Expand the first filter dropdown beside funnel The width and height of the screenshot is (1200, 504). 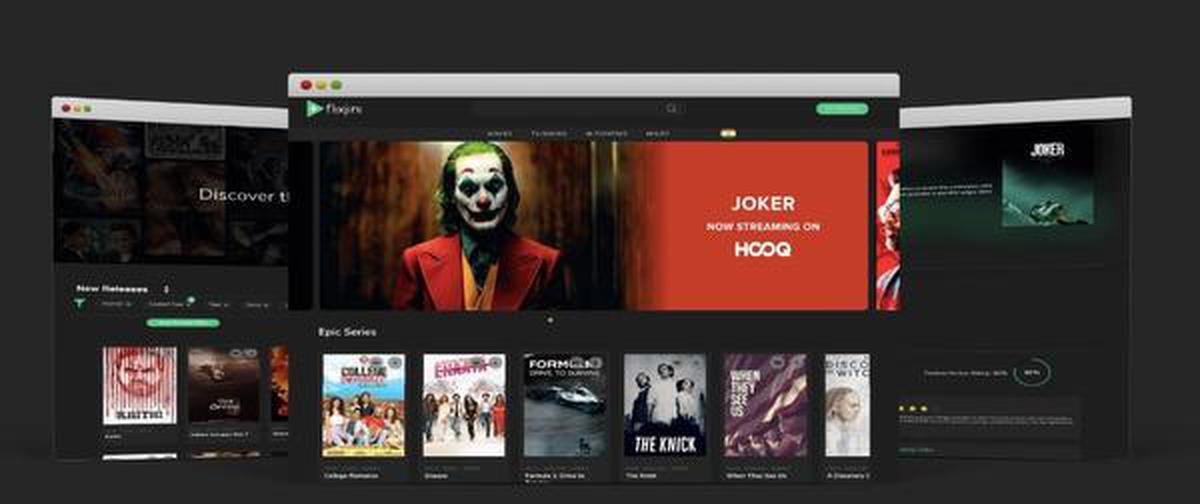click(115, 304)
